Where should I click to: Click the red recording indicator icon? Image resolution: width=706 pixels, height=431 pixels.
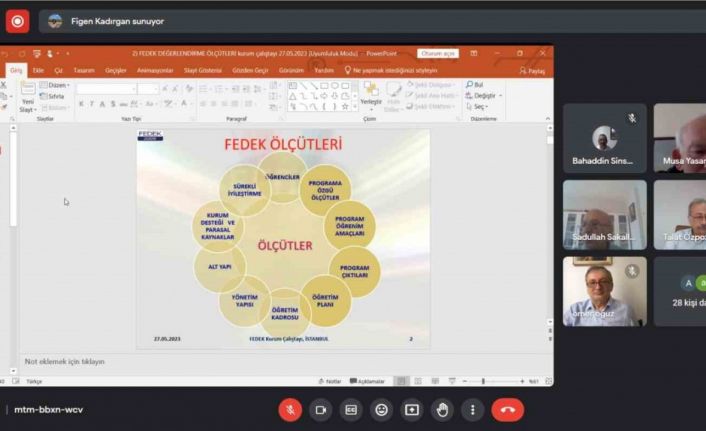point(17,21)
